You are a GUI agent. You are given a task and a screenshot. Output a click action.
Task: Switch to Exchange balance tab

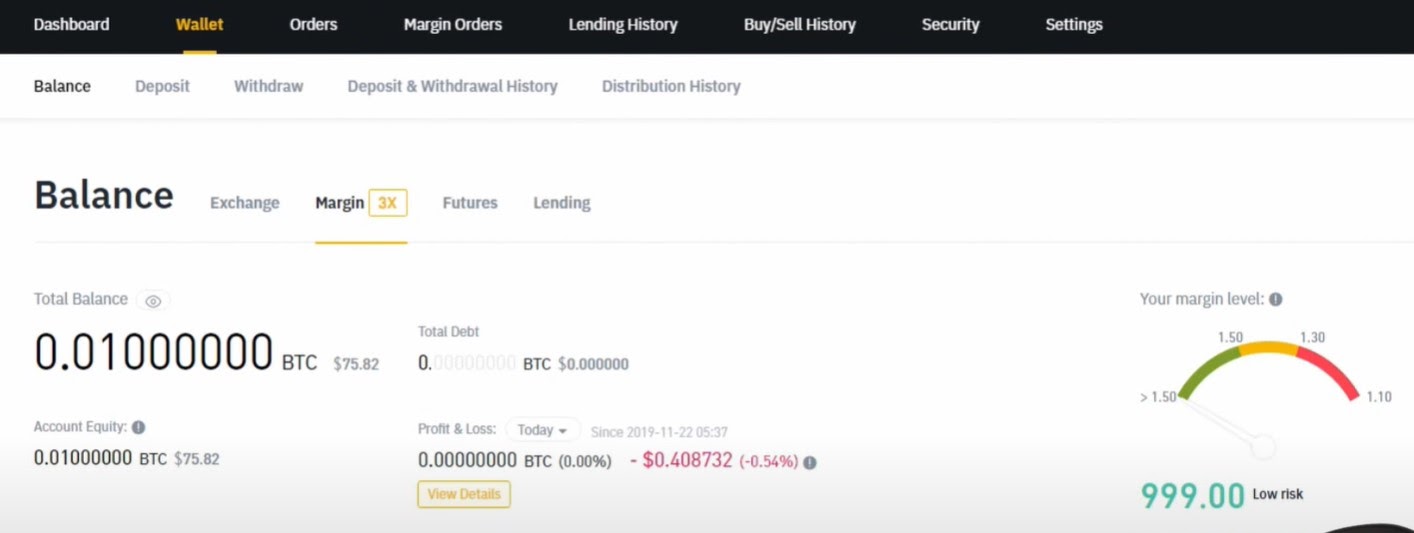click(x=245, y=203)
